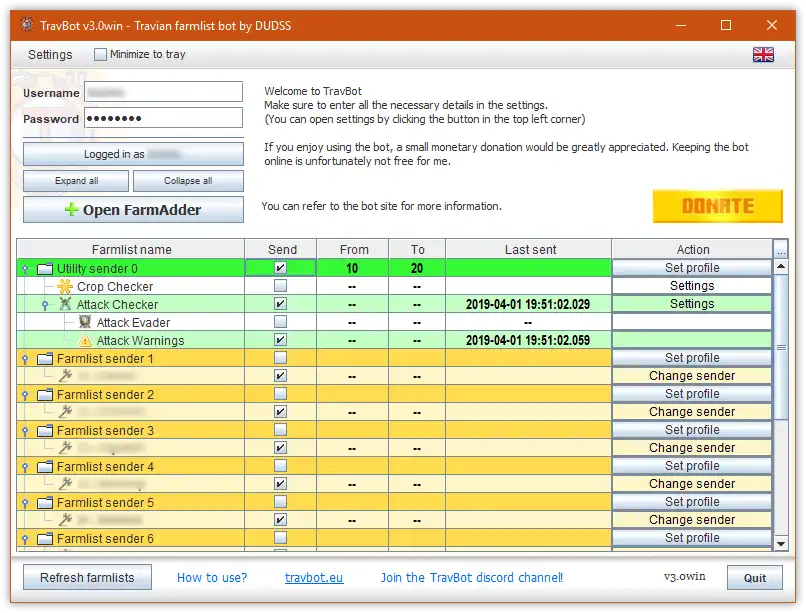Uncheck Send for Attack Checker
The width and height of the screenshot is (806, 613).
click(x=280, y=304)
